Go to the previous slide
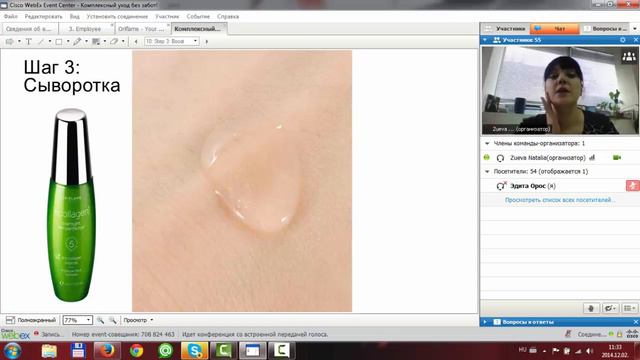Viewport: 640px width, 360px height. pyautogui.click(x=136, y=41)
